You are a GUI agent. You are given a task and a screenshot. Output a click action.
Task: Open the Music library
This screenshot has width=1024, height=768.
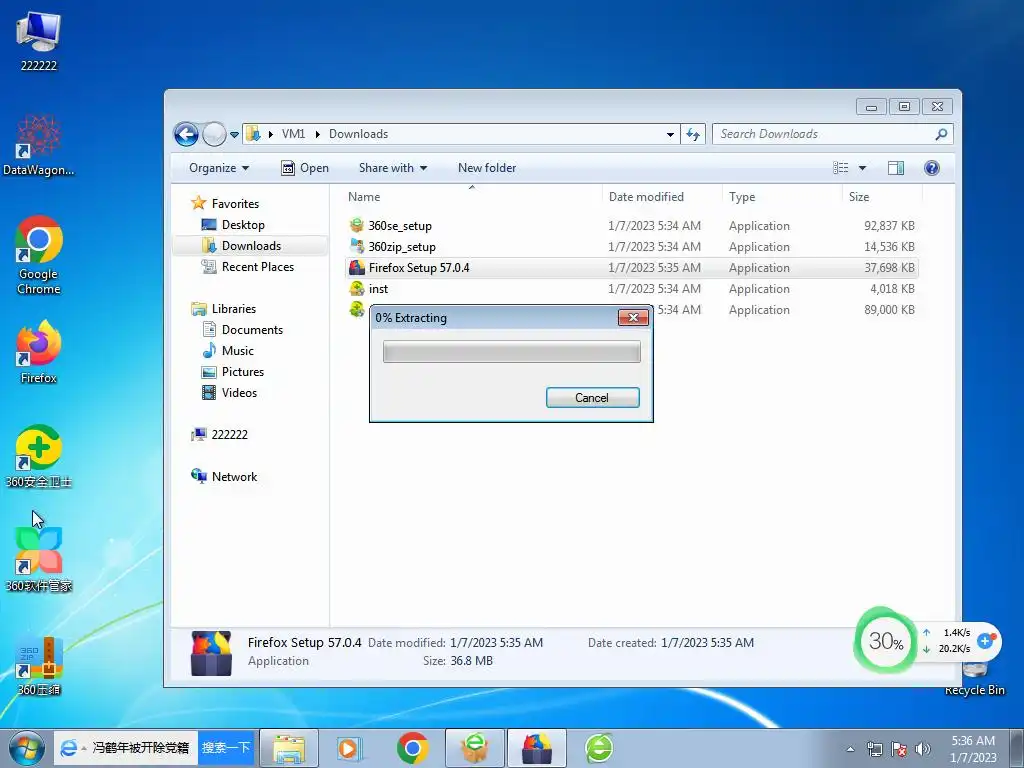tap(228, 351)
